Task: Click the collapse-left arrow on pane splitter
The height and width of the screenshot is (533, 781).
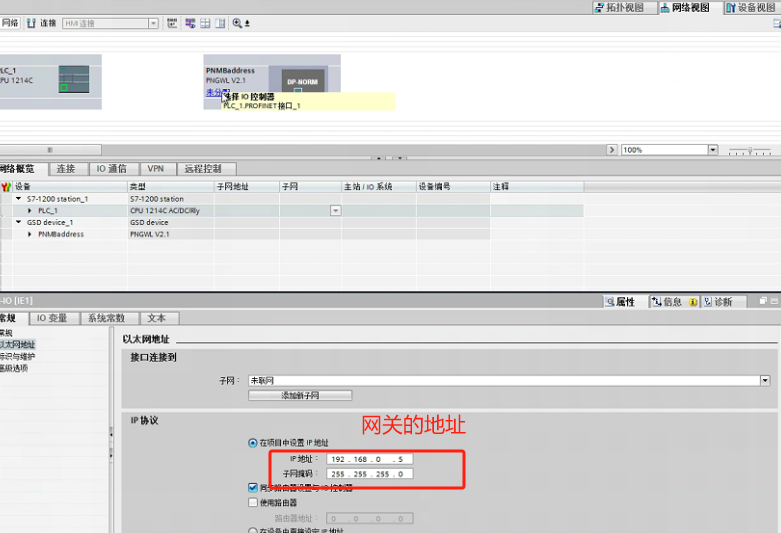Action: [111, 435]
